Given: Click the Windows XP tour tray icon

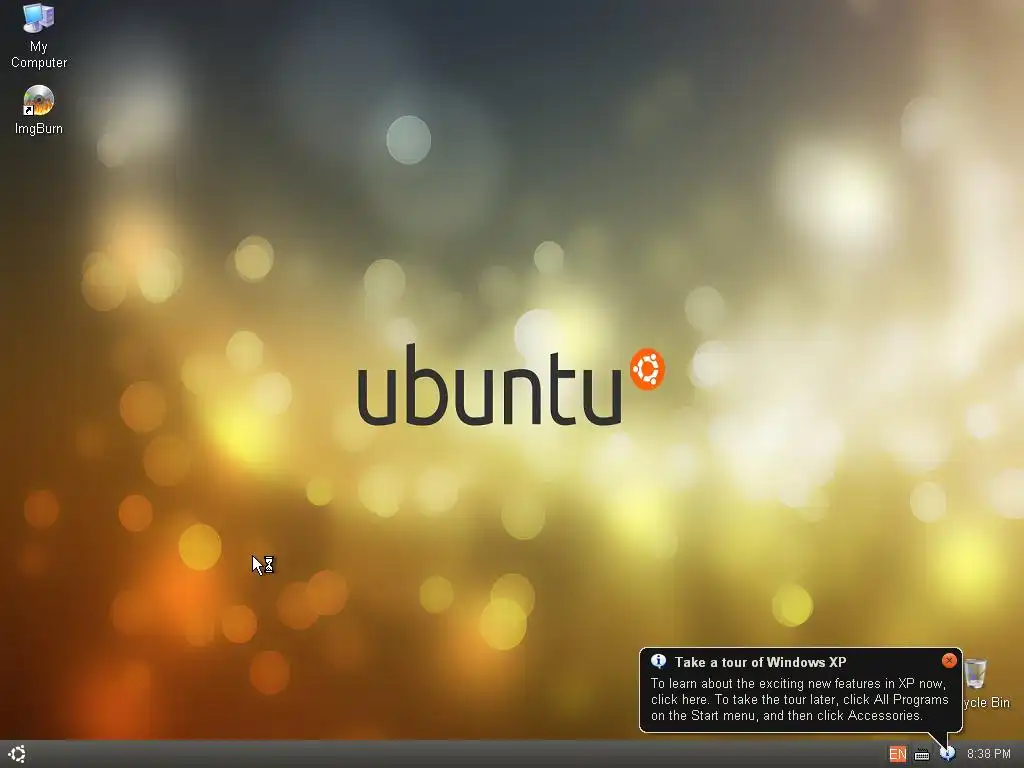Looking at the screenshot, I should point(948,754).
